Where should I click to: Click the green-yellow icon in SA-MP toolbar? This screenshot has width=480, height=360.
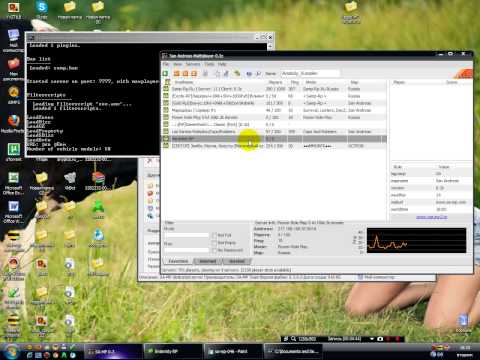click(237, 73)
